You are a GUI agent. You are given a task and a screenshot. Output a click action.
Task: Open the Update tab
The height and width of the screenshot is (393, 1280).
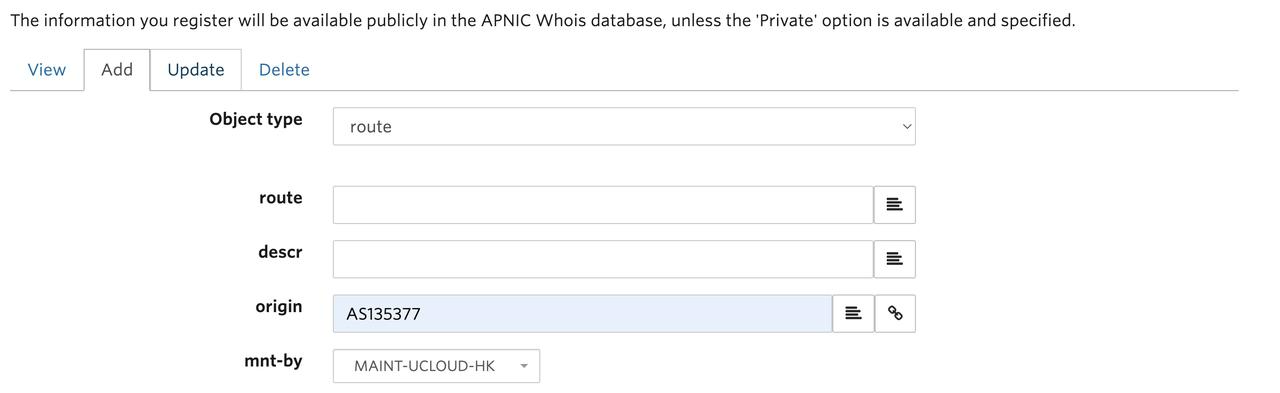(x=196, y=70)
